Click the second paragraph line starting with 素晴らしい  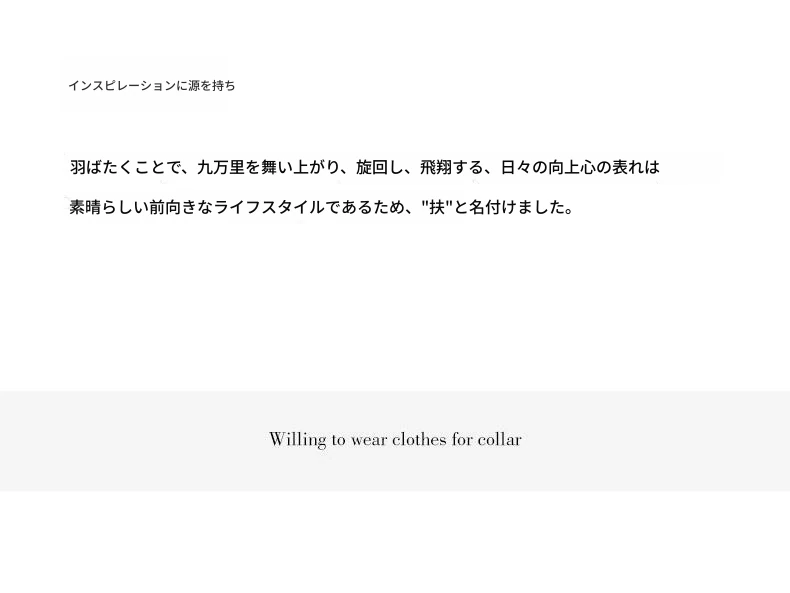322,207
